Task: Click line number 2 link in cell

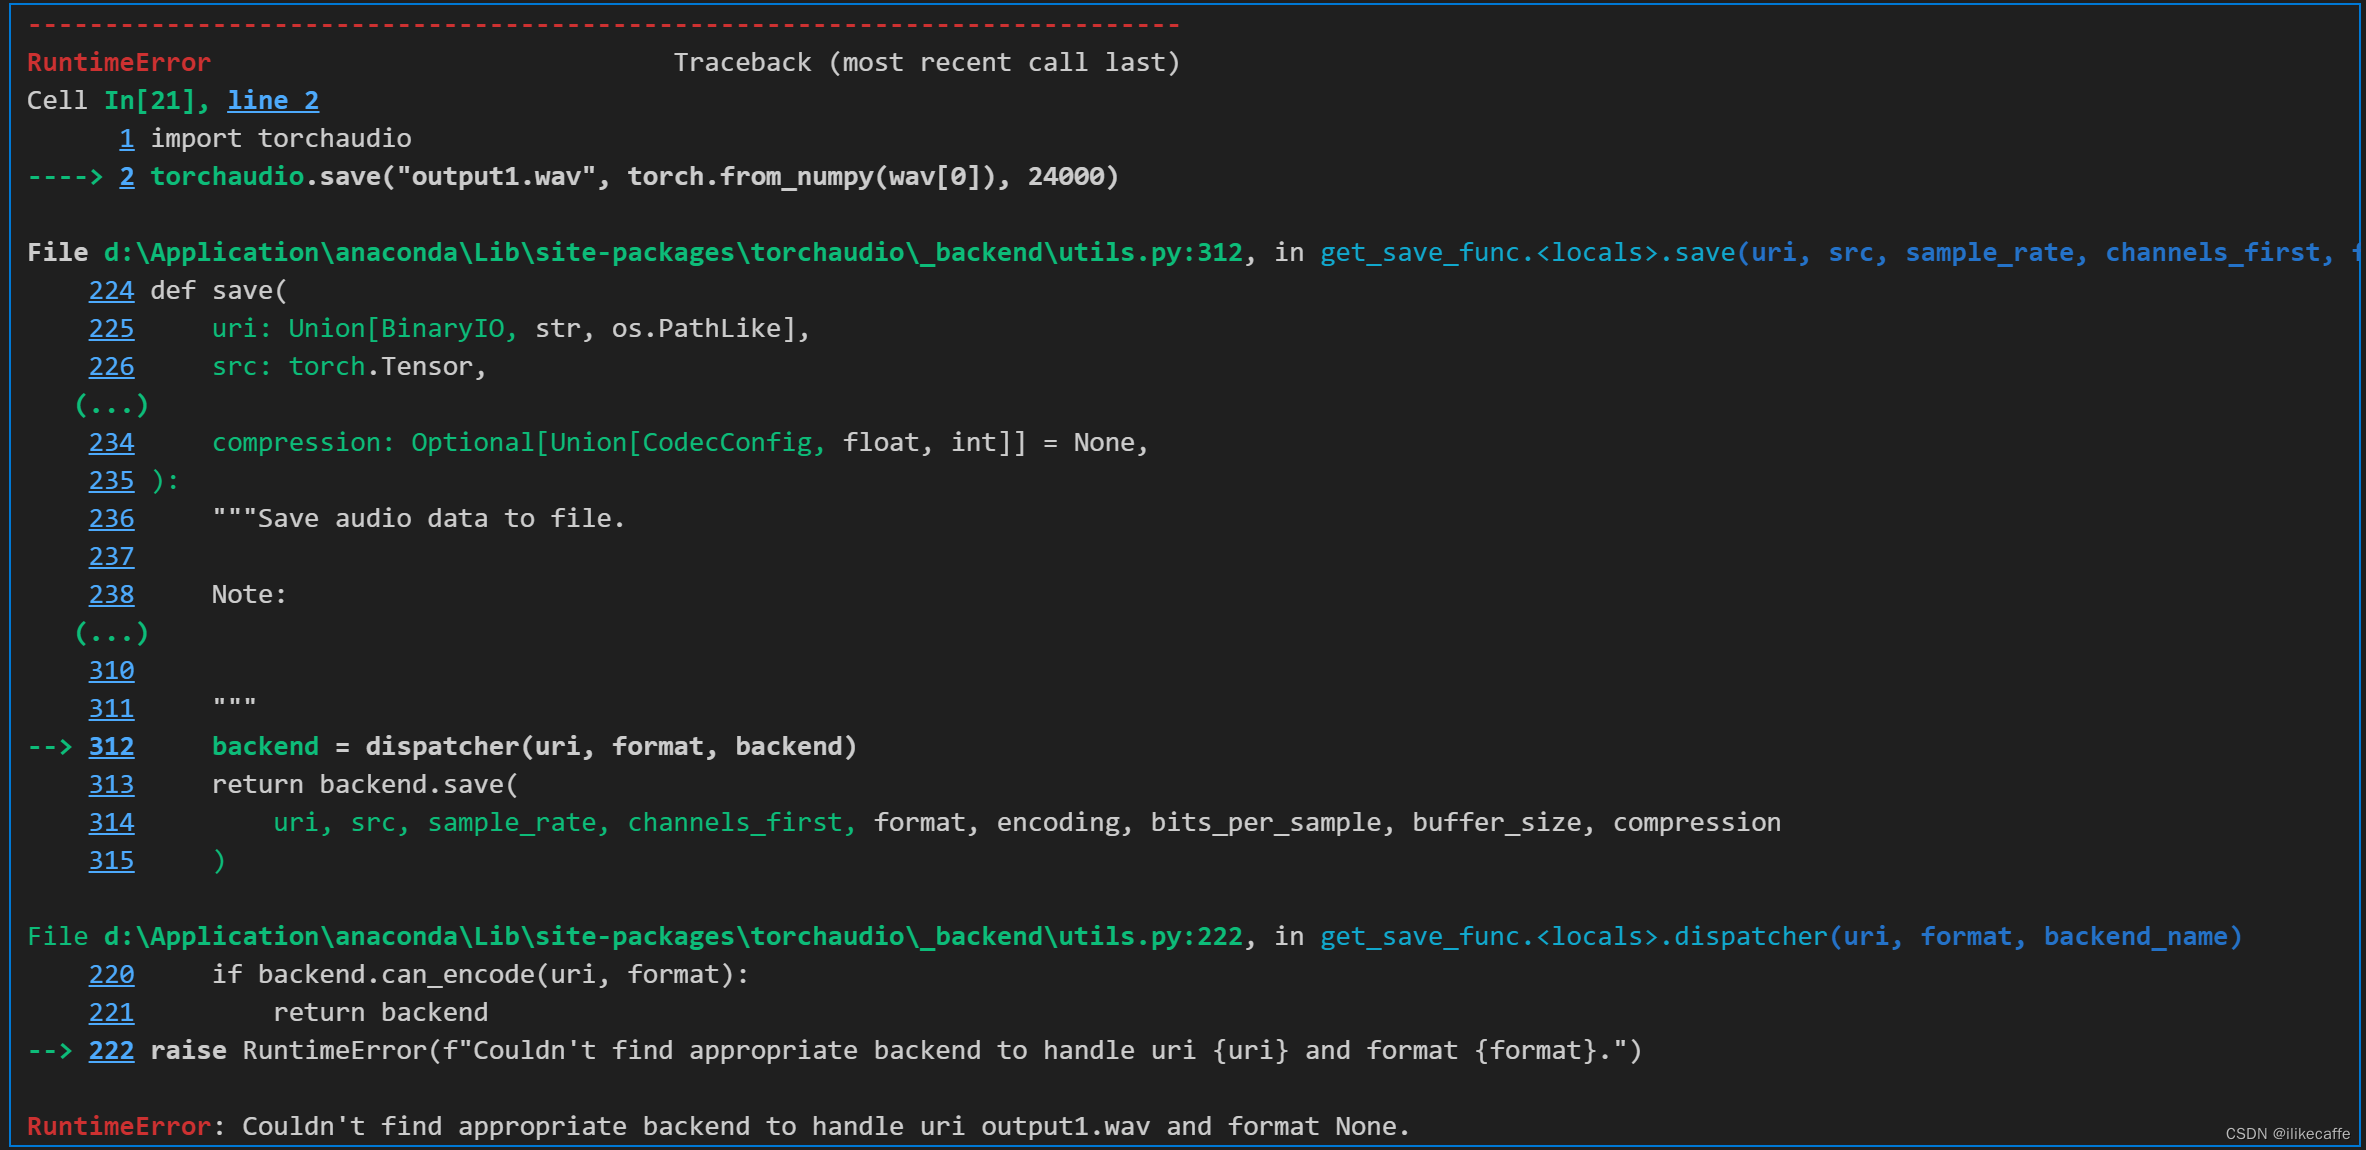Action: click(126, 177)
